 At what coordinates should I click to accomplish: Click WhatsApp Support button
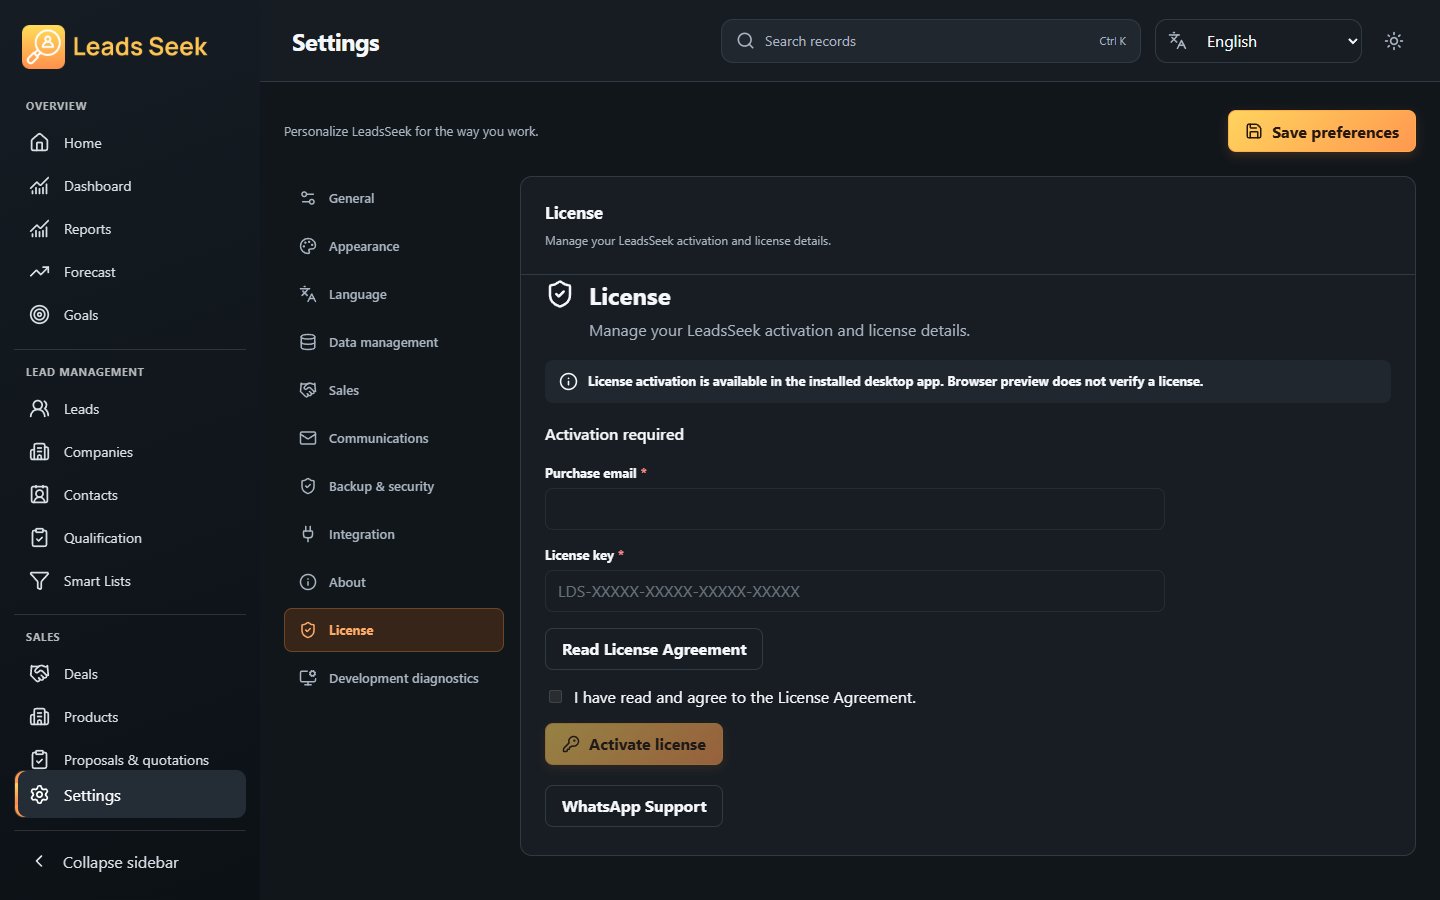634,806
